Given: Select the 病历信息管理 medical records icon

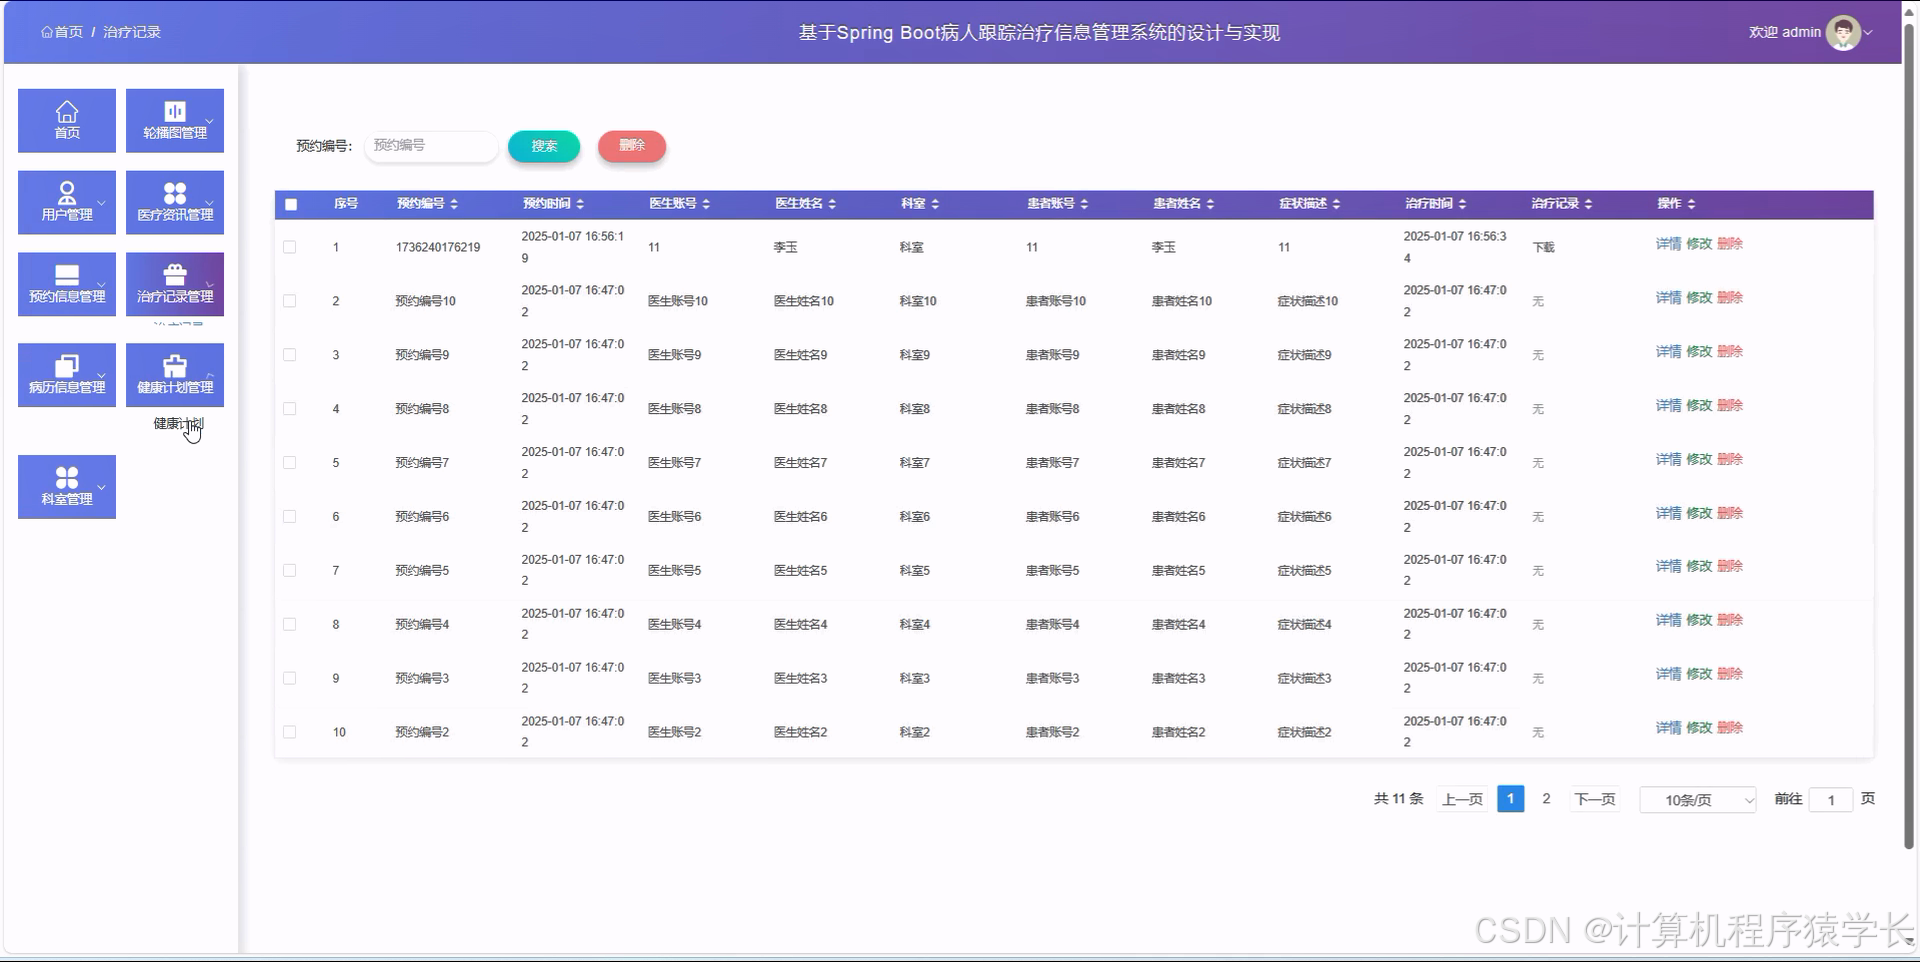Looking at the screenshot, I should 66,375.
